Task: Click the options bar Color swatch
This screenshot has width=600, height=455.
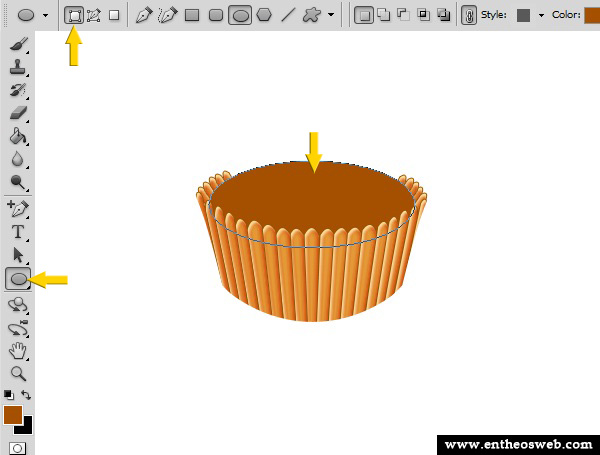Action: (x=591, y=15)
